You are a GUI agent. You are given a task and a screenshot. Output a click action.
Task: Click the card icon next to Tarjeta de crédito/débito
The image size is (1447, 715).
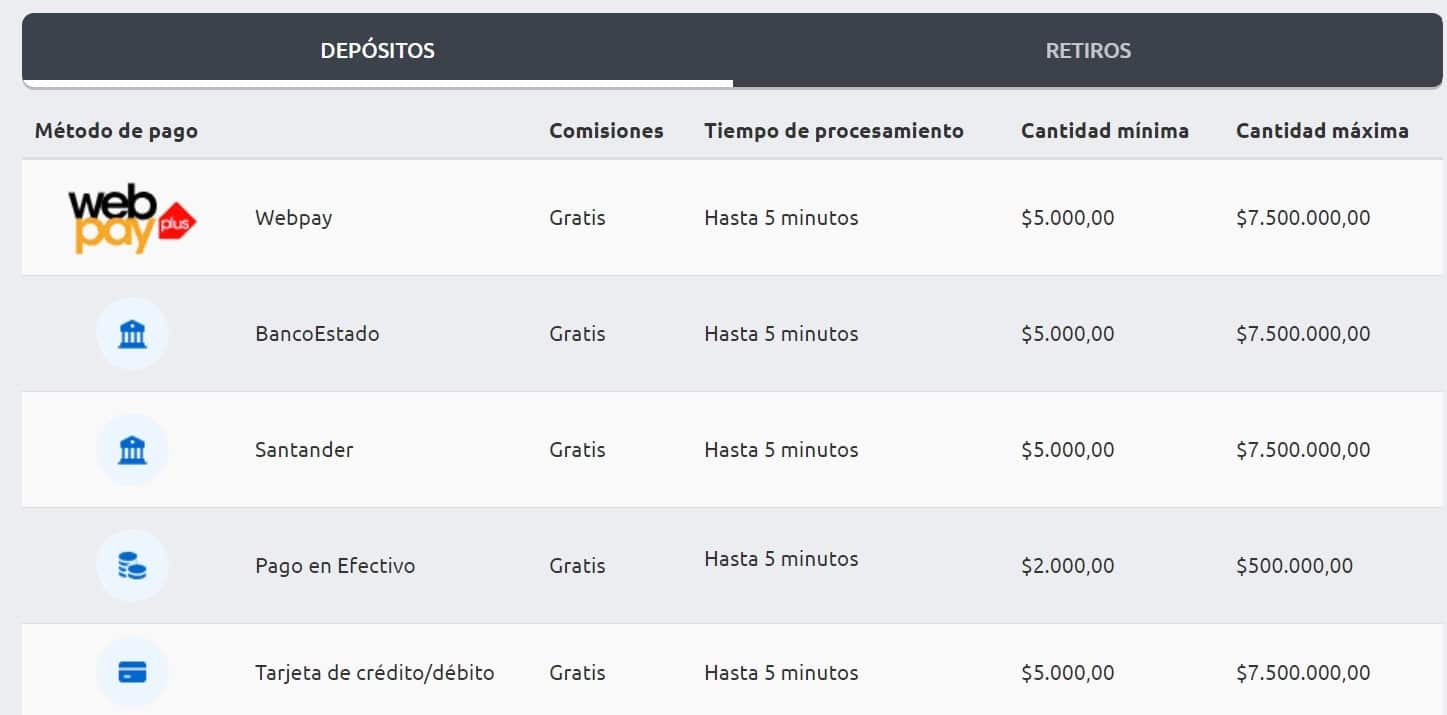(x=132, y=672)
